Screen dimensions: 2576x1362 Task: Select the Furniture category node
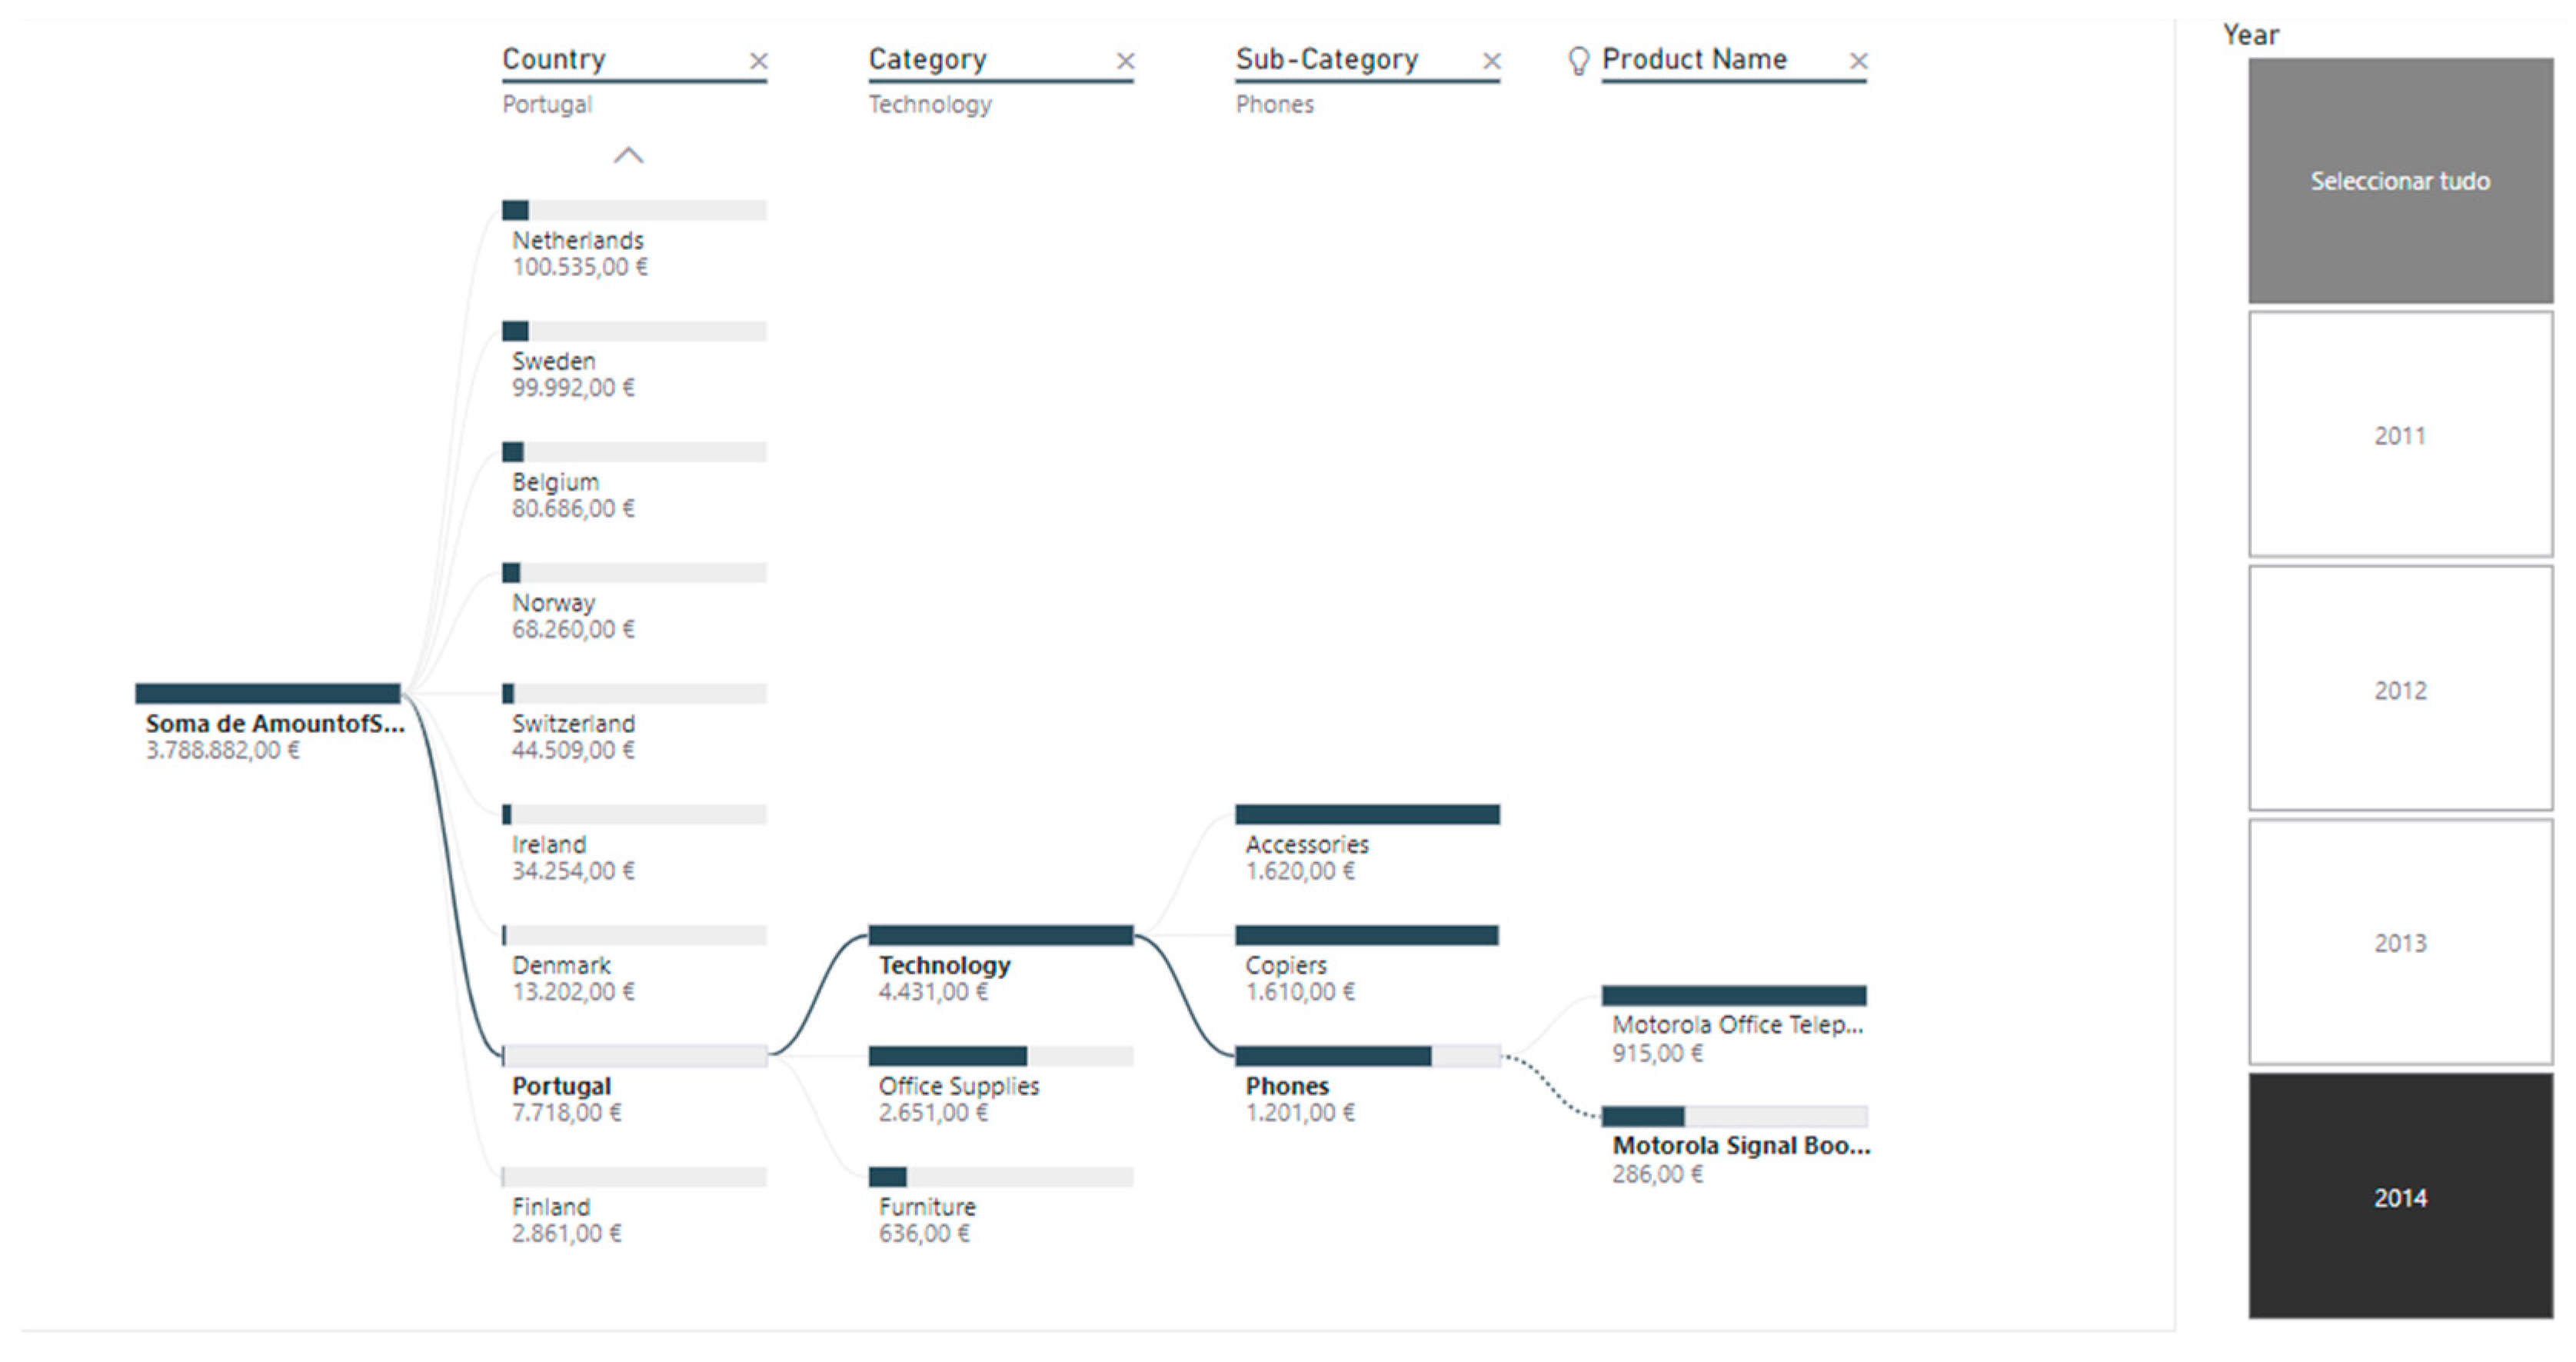1000,1178
